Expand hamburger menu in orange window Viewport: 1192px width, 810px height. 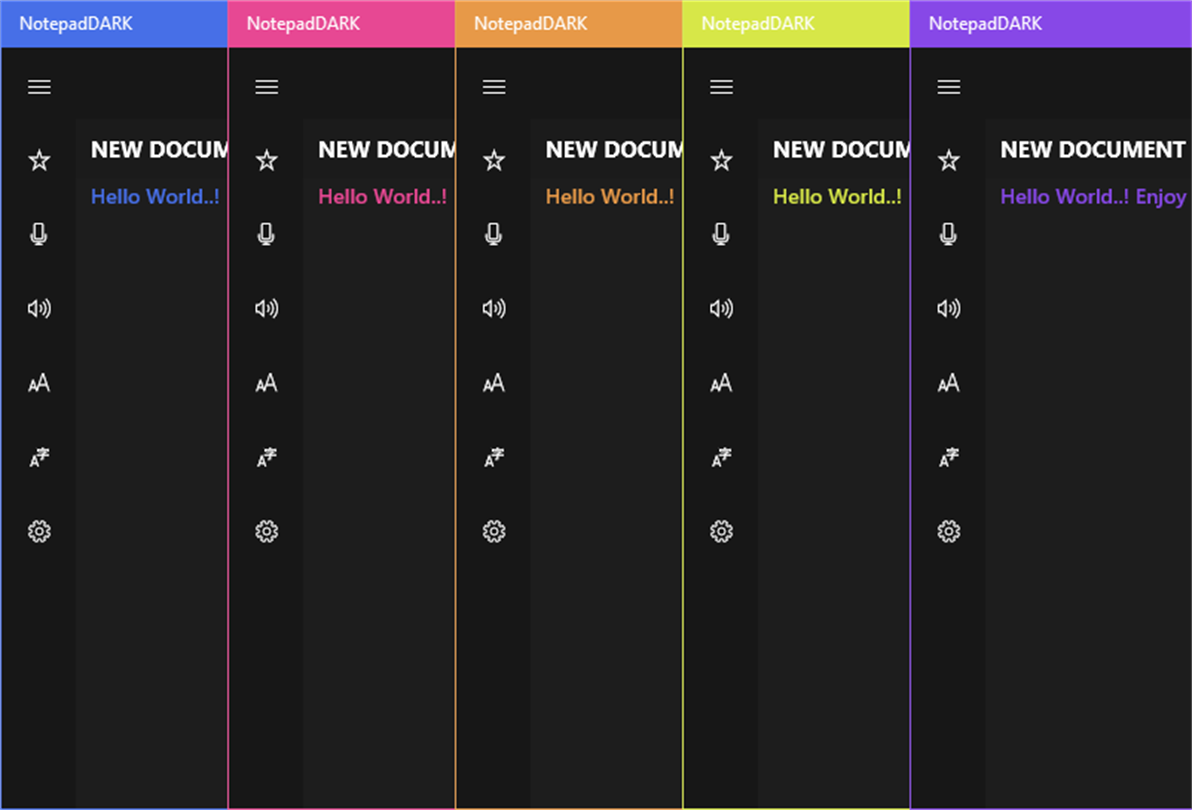493,87
